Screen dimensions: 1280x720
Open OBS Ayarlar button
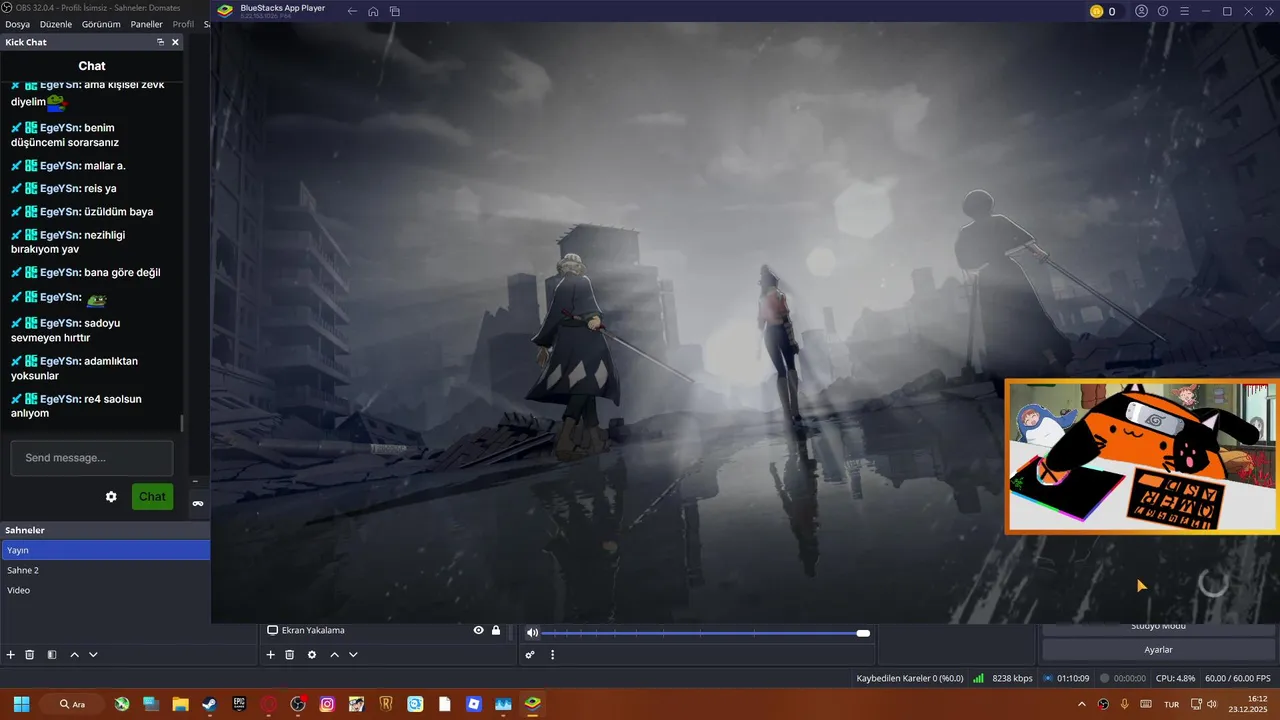tap(1158, 650)
